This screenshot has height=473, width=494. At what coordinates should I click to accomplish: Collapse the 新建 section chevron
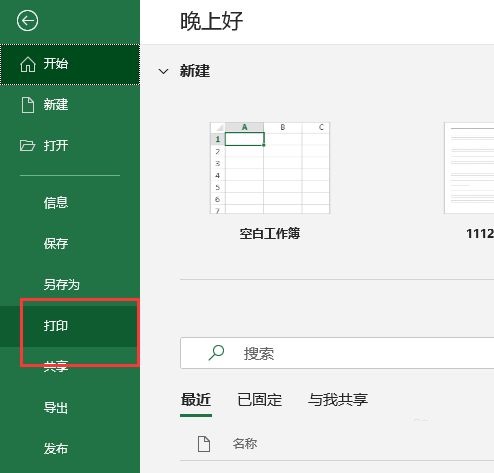coord(163,71)
